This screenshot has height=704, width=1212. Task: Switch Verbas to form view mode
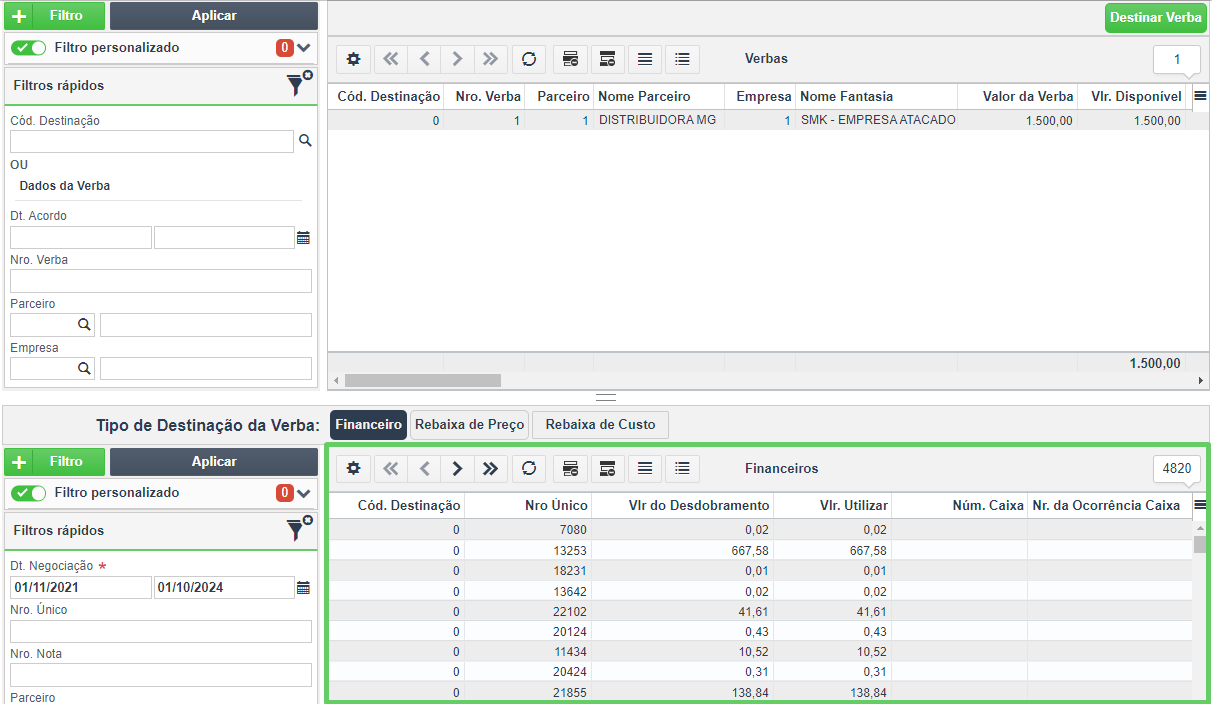point(682,59)
